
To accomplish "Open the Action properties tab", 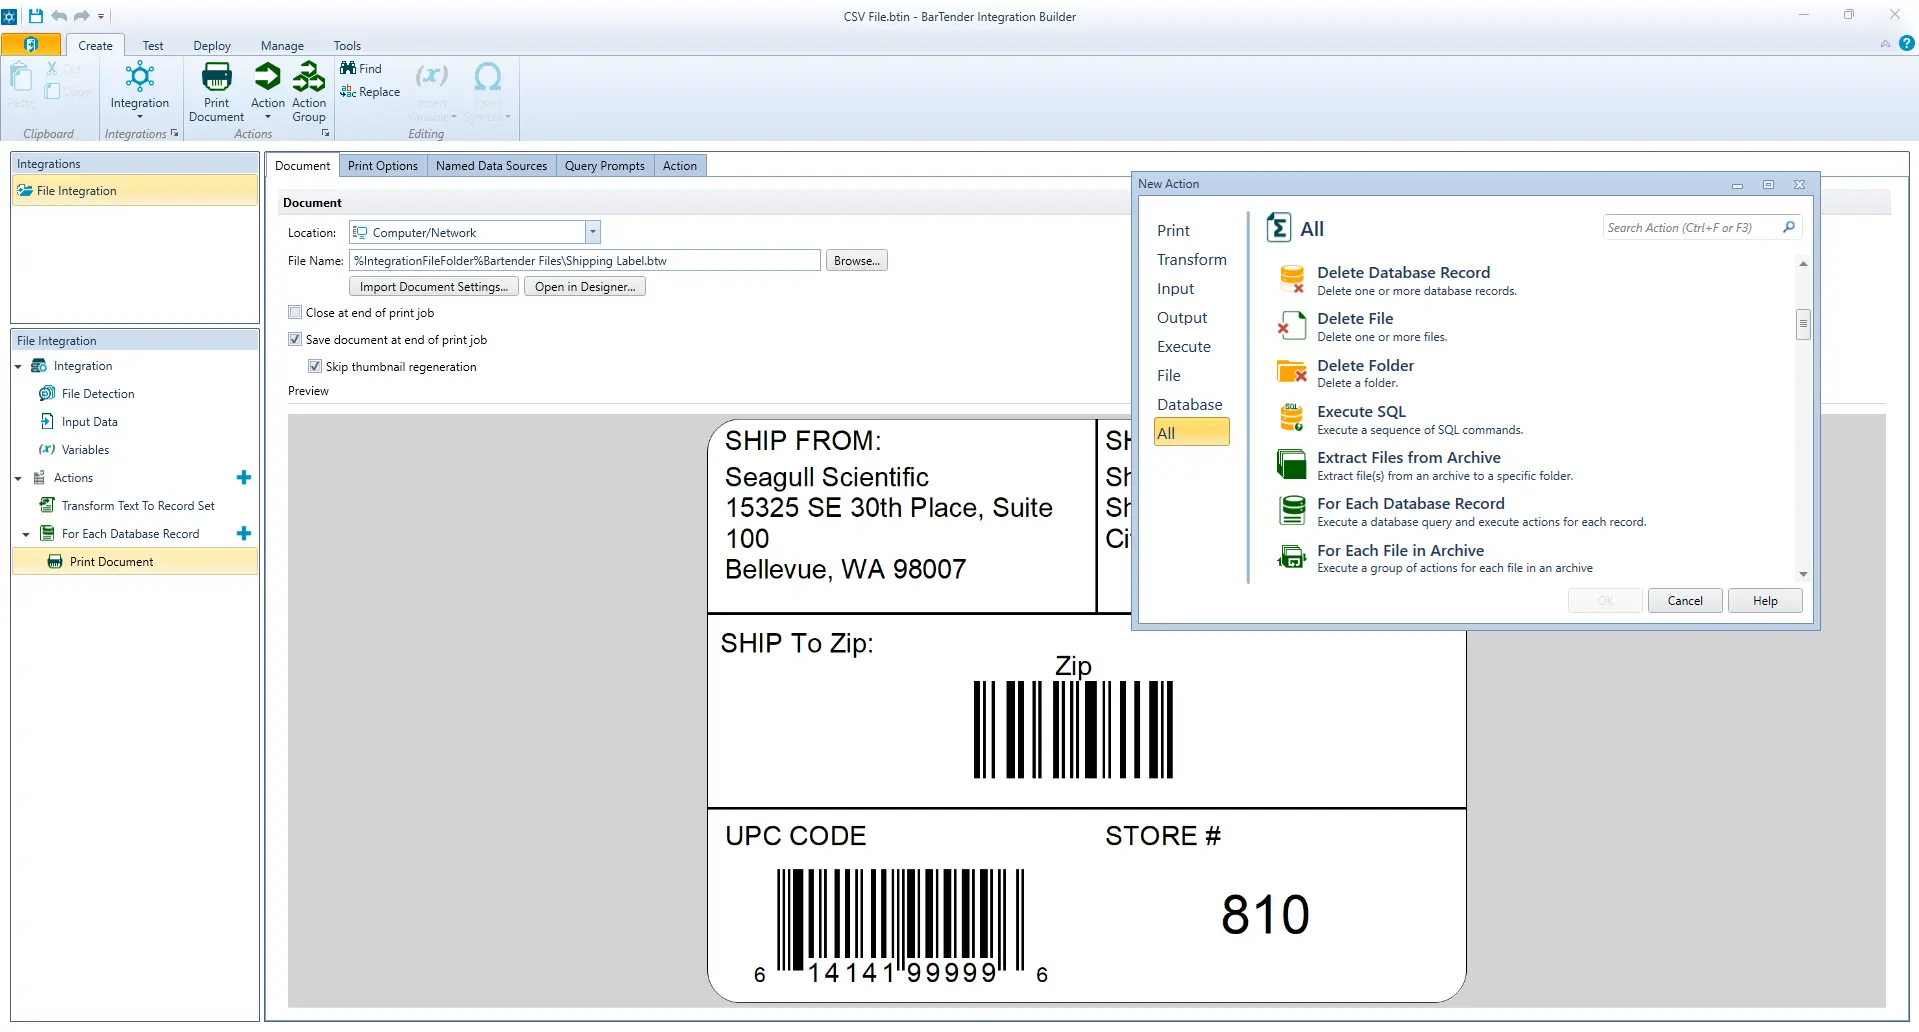I will (x=680, y=166).
